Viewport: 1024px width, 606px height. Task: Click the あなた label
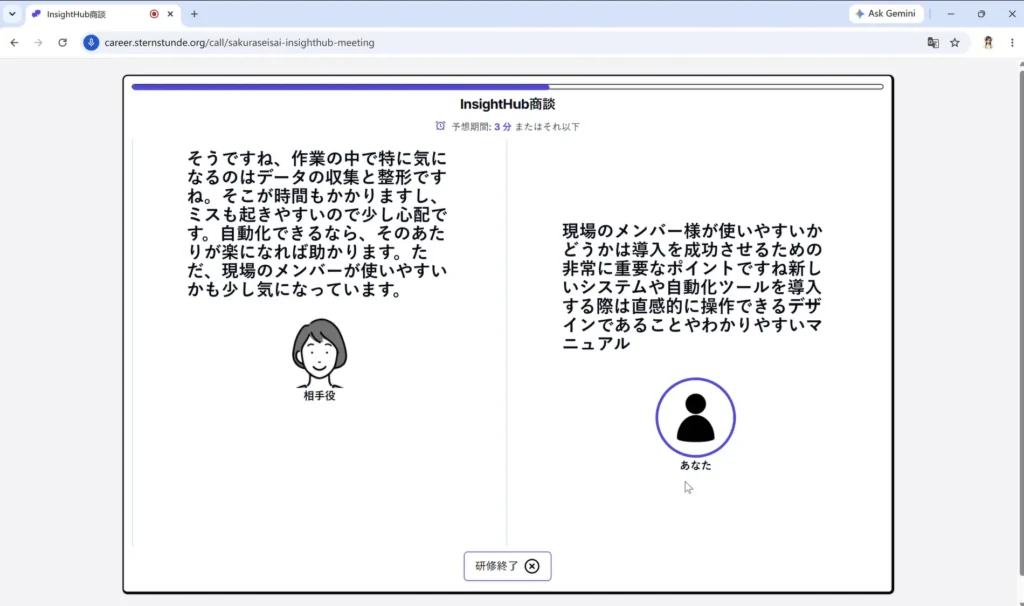pyautogui.click(x=696, y=466)
